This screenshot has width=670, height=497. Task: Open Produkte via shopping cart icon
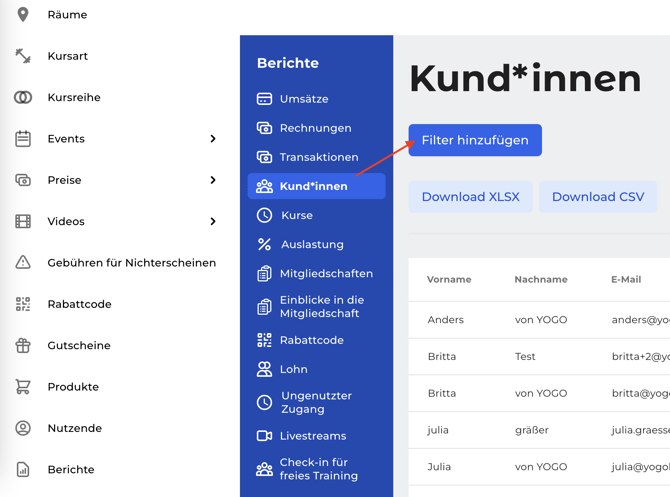pyautogui.click(x=23, y=387)
